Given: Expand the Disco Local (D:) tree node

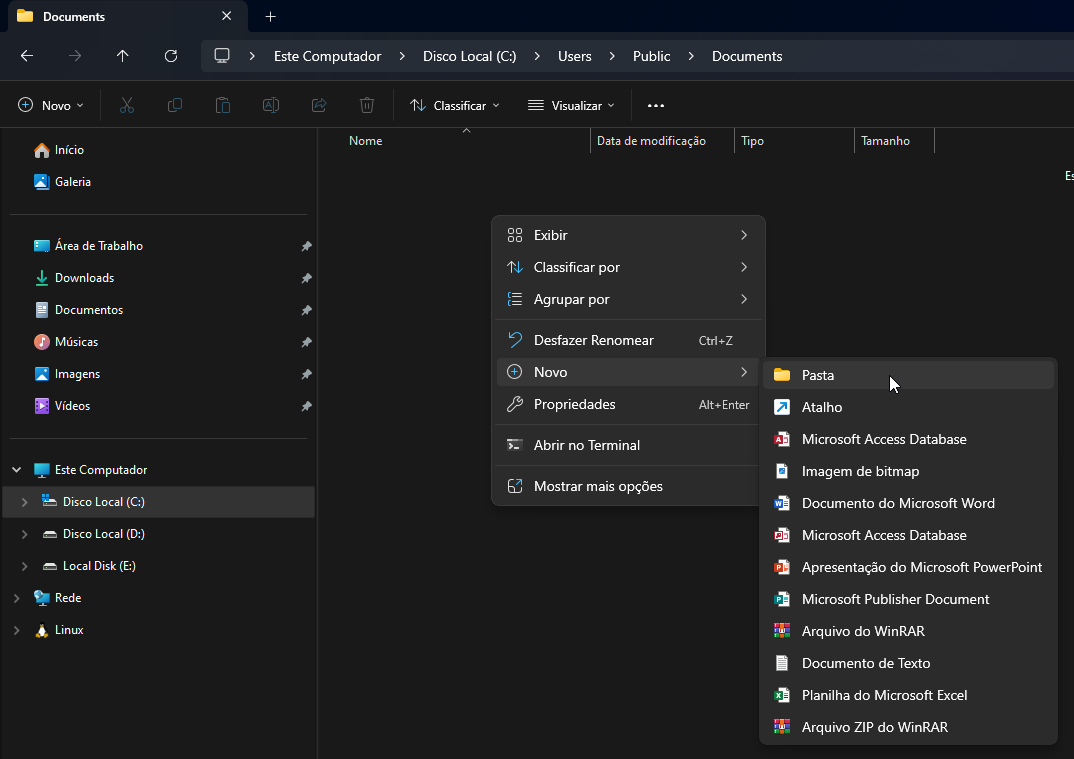Looking at the screenshot, I should pos(25,534).
